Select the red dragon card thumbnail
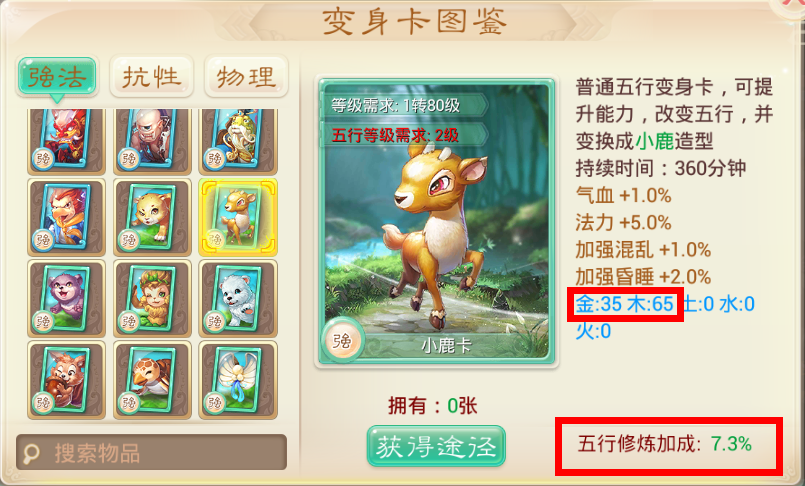Image resolution: width=805 pixels, height=486 pixels. point(66,141)
